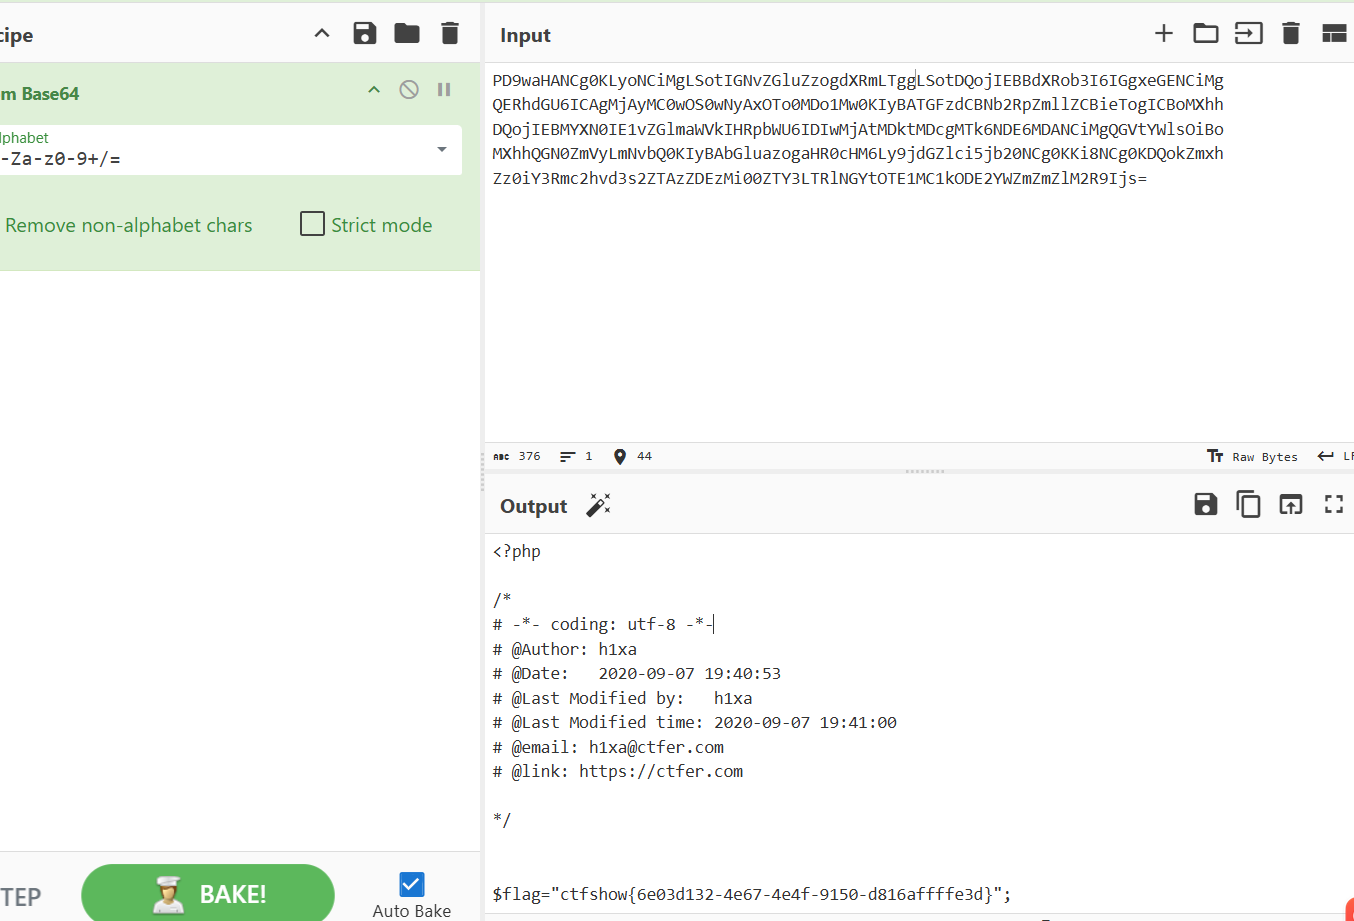1354x921 pixels.
Task: Open the Magic wand output suggestion
Action: [x=598, y=505]
